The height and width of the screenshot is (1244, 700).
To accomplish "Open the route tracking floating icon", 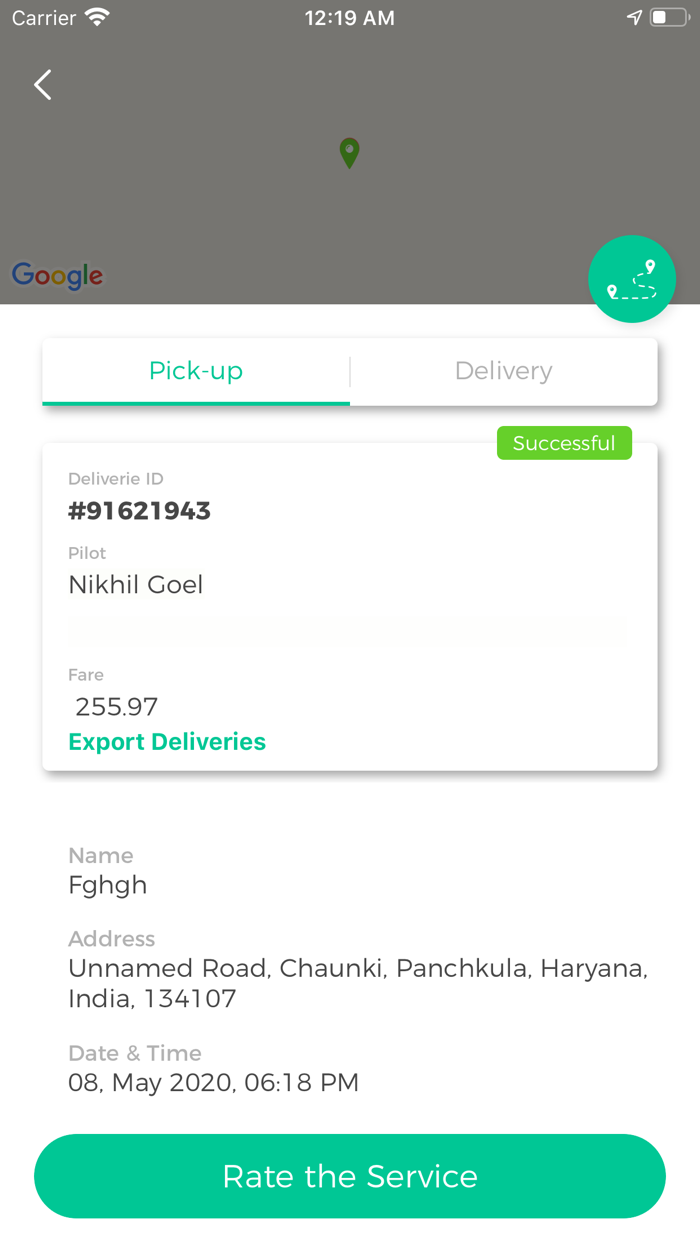I will point(632,279).
